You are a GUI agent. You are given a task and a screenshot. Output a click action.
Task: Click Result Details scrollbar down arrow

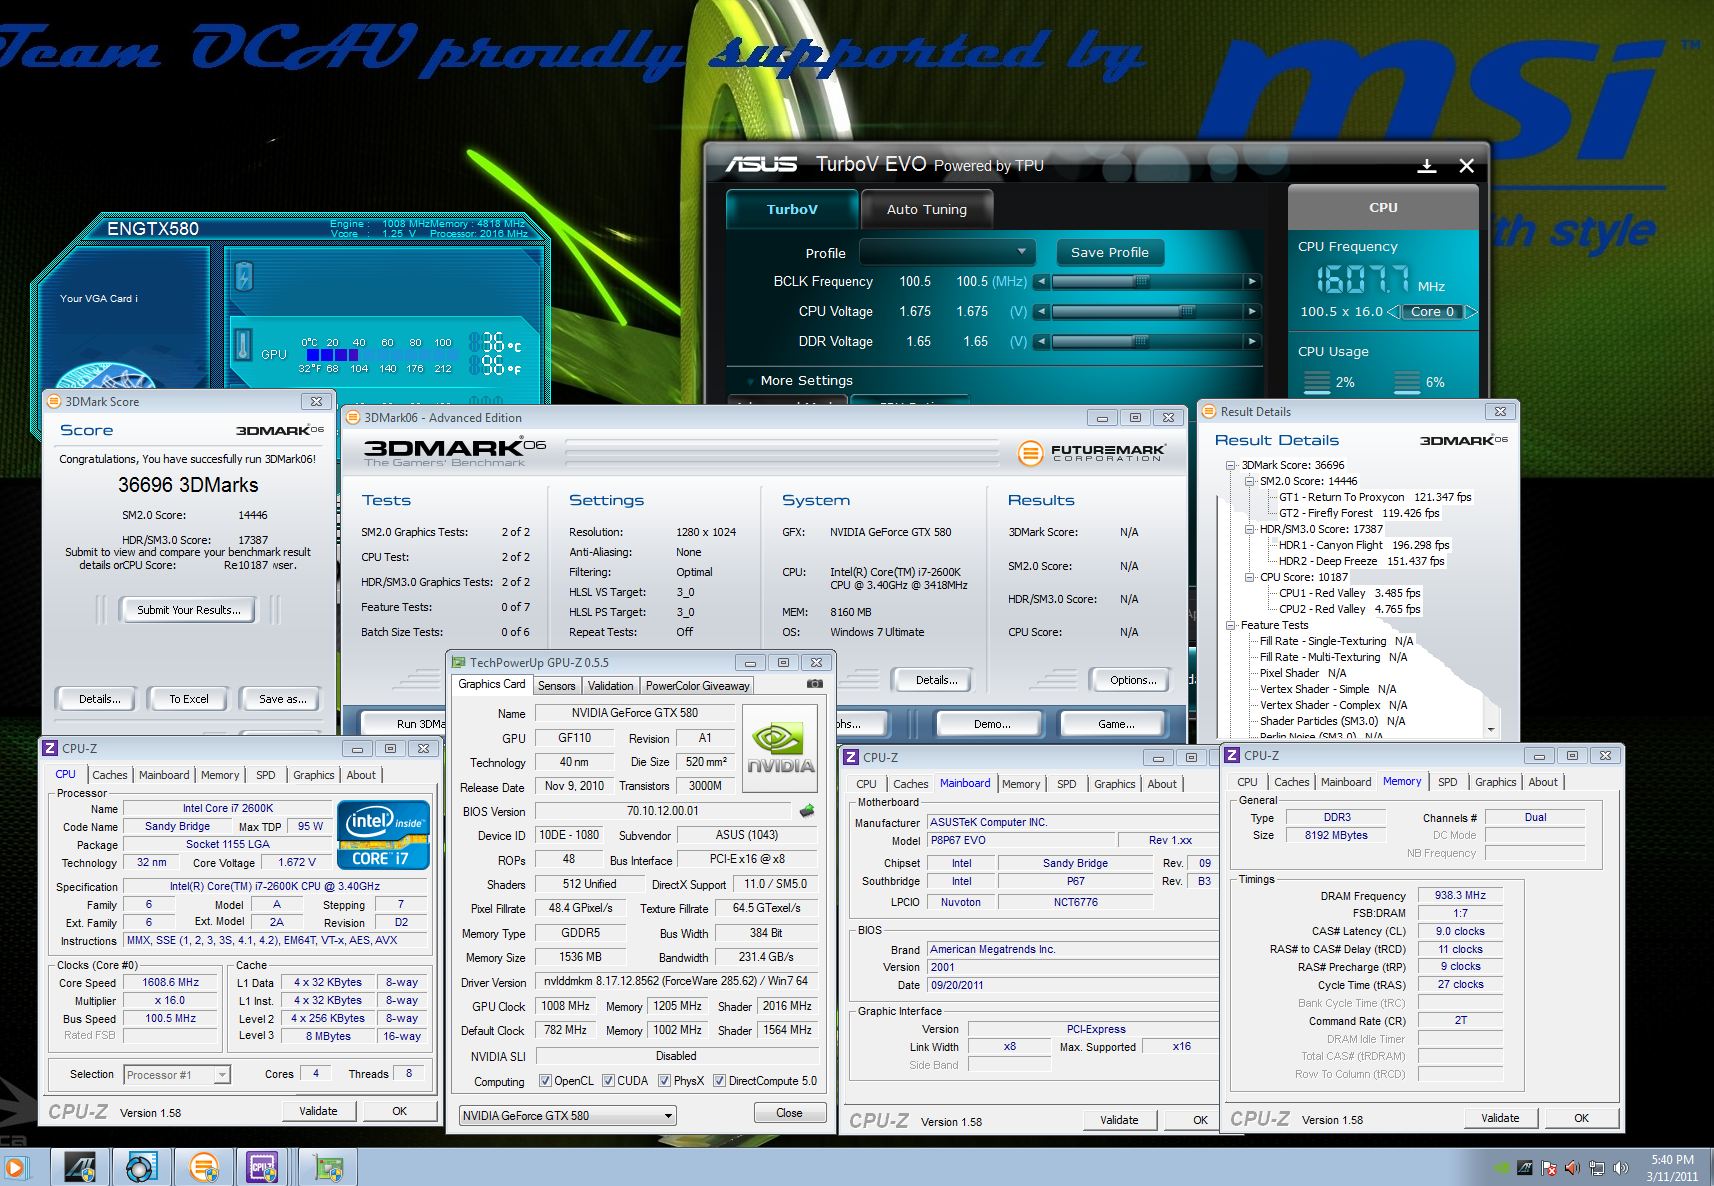tap(1491, 730)
